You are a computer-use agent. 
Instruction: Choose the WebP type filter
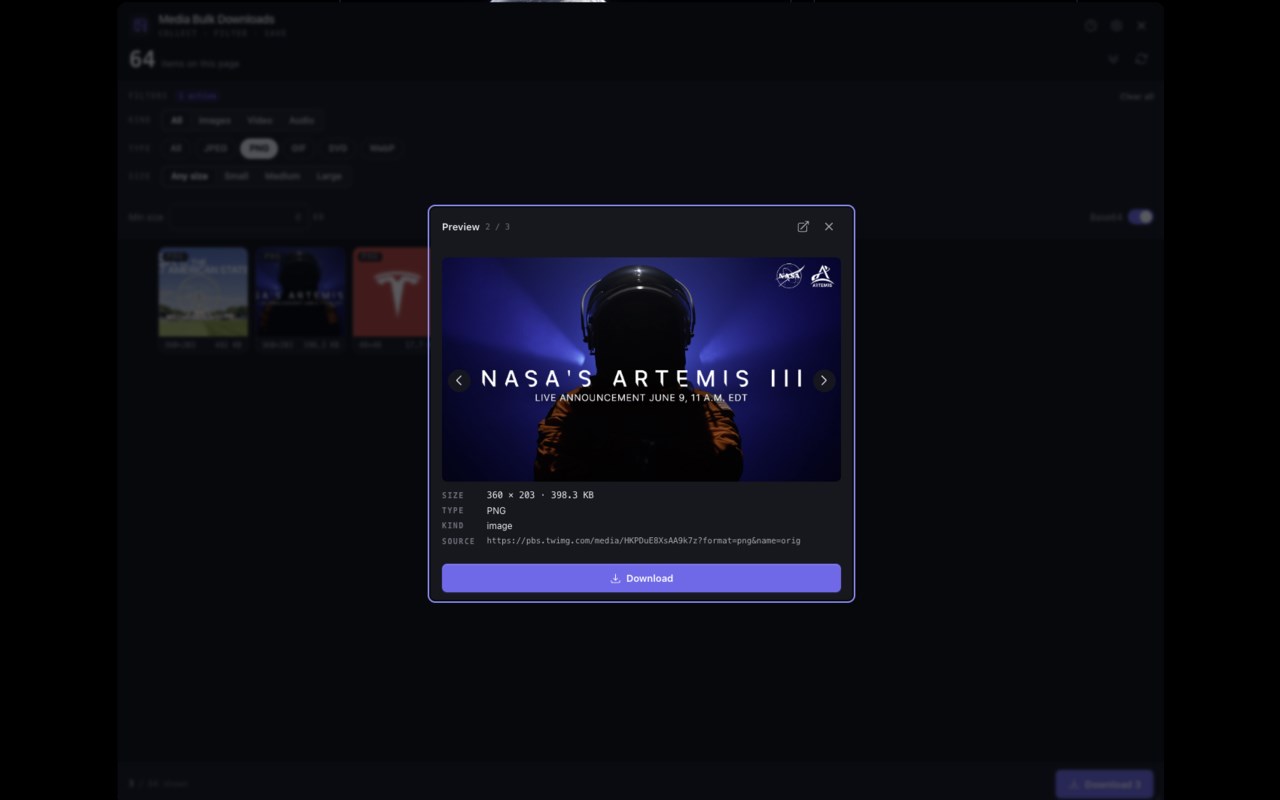pyautogui.click(x=382, y=148)
